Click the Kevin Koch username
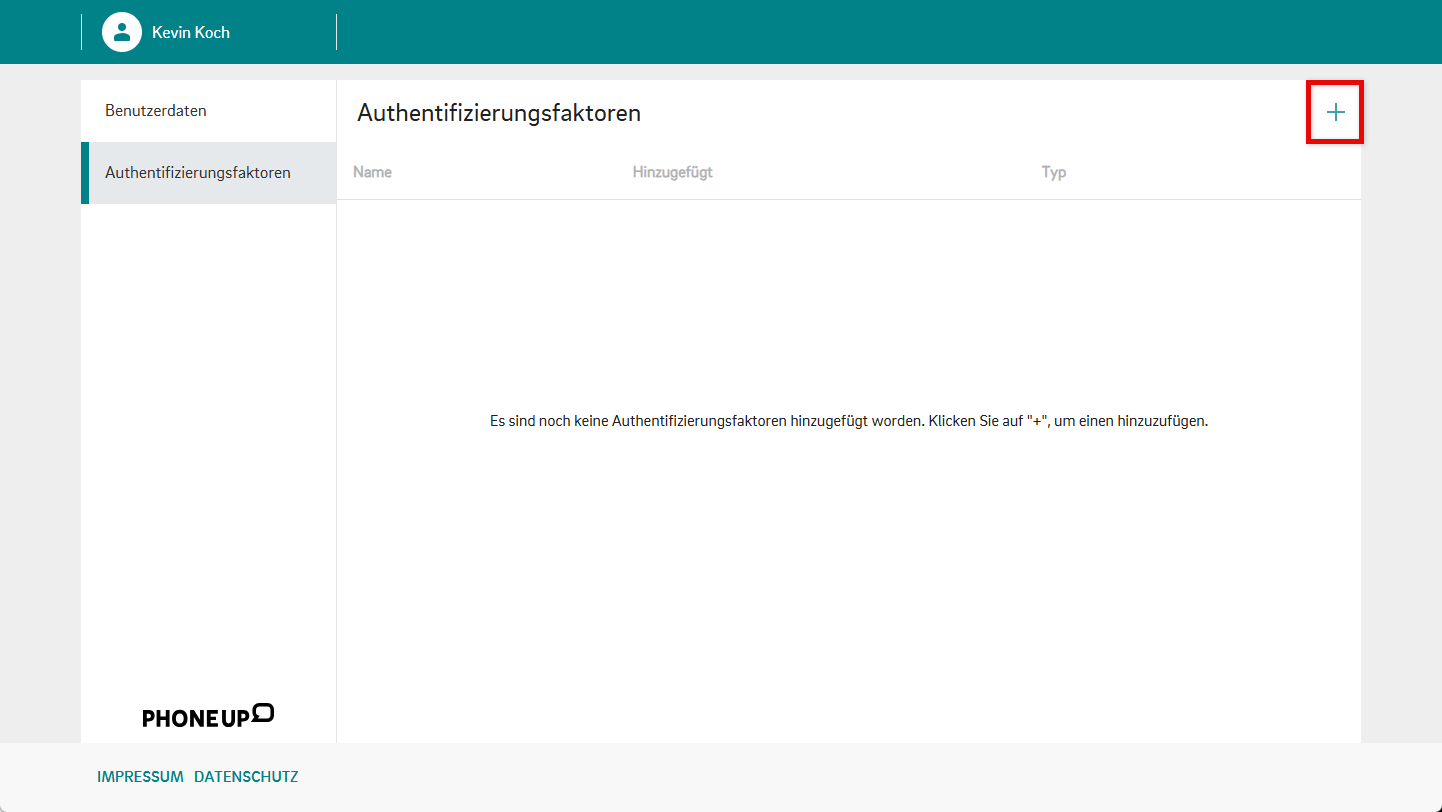Image resolution: width=1442 pixels, height=812 pixels. [191, 32]
